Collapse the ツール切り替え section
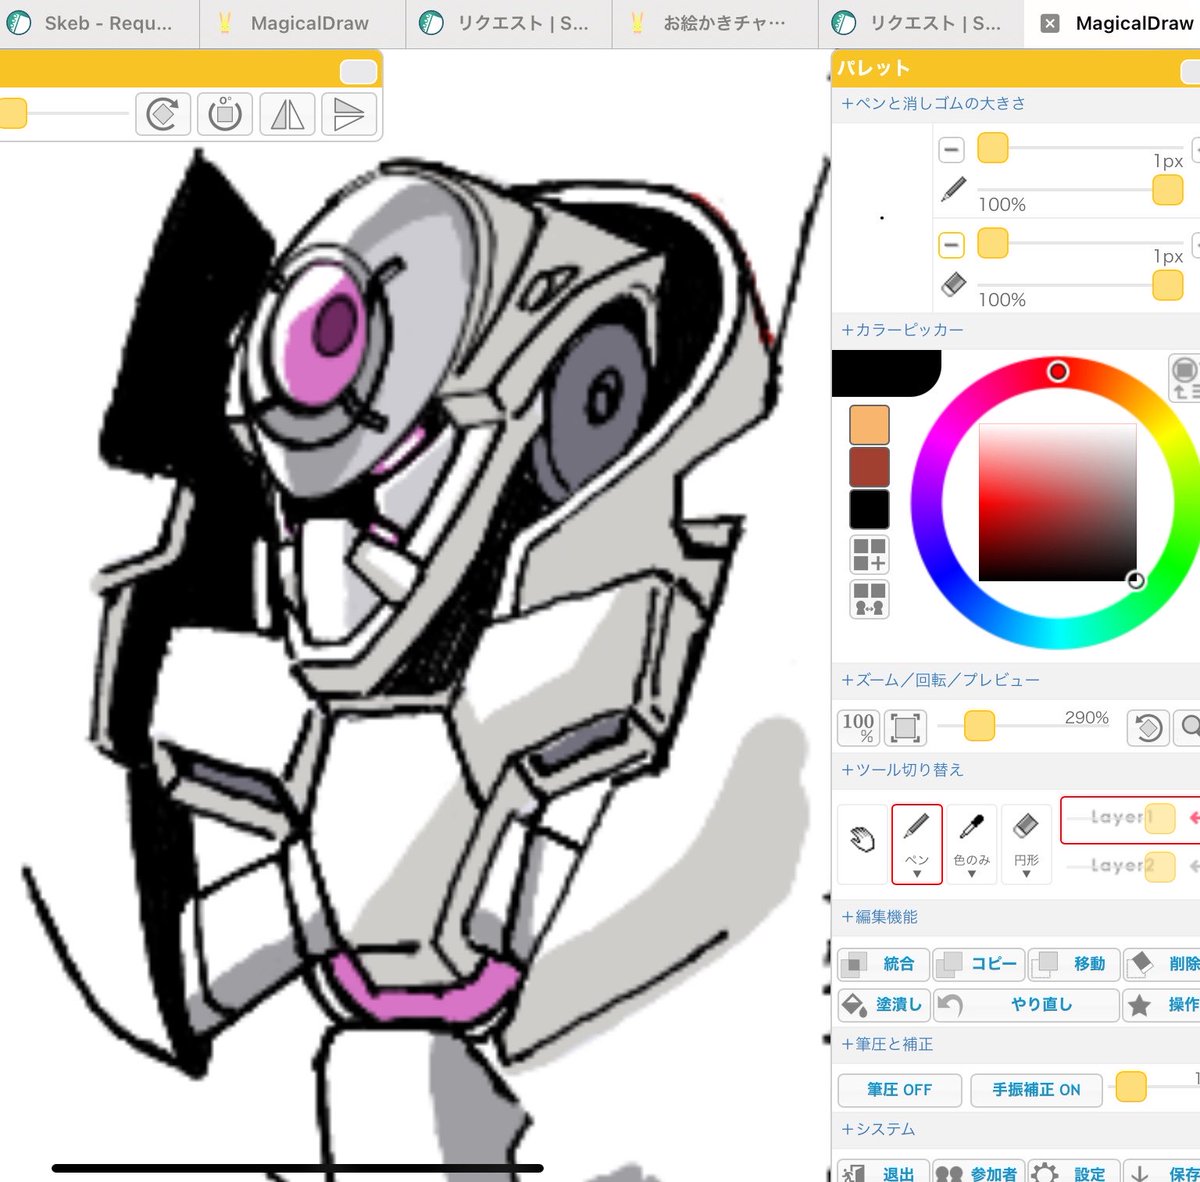The height and width of the screenshot is (1182, 1200). point(902,769)
